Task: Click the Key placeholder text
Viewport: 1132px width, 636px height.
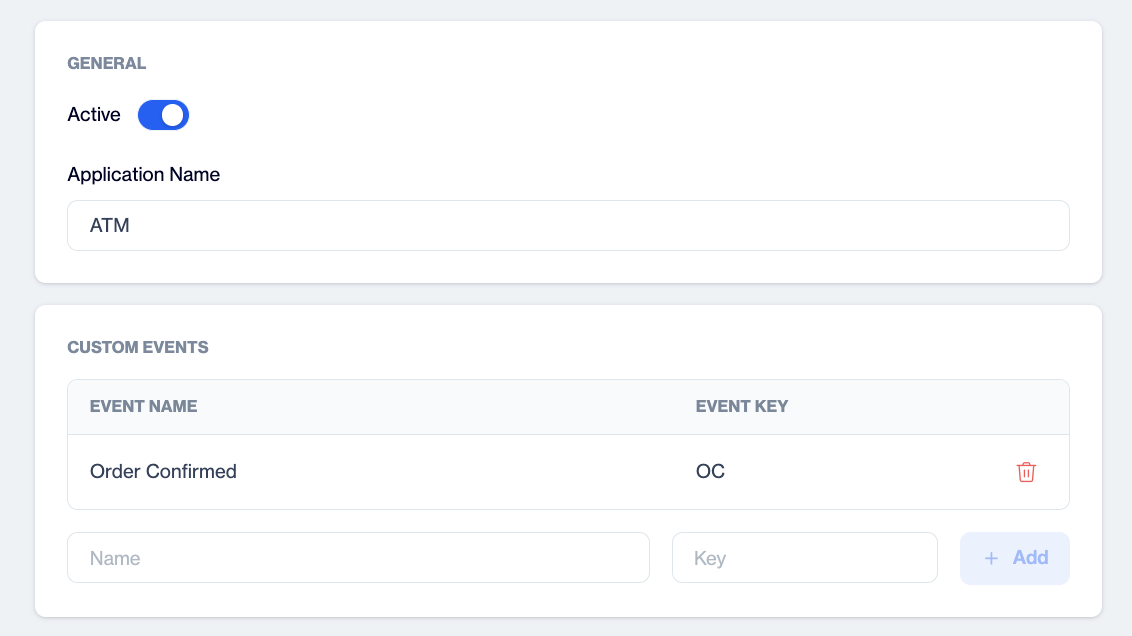Action: point(710,558)
